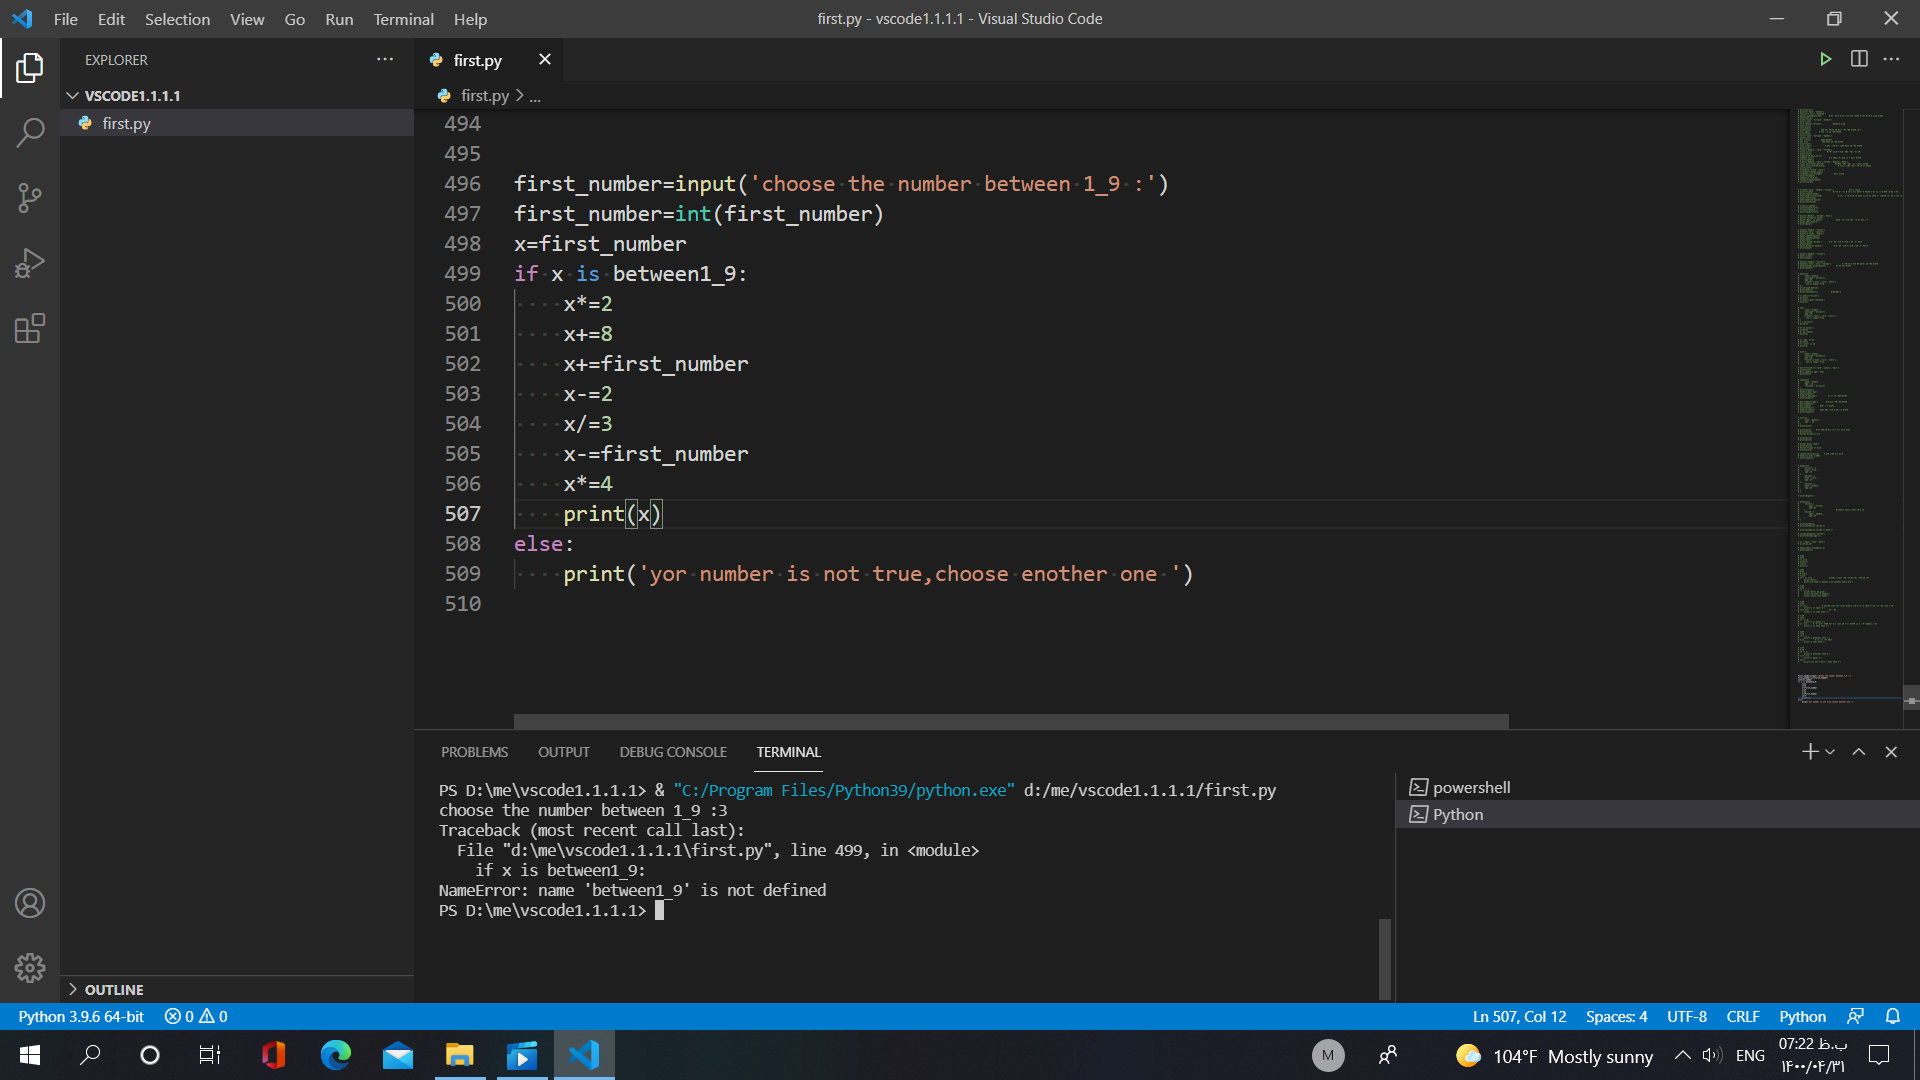
Task: Click the feedback icon in status bar
Action: pyautogui.click(x=1855, y=1016)
